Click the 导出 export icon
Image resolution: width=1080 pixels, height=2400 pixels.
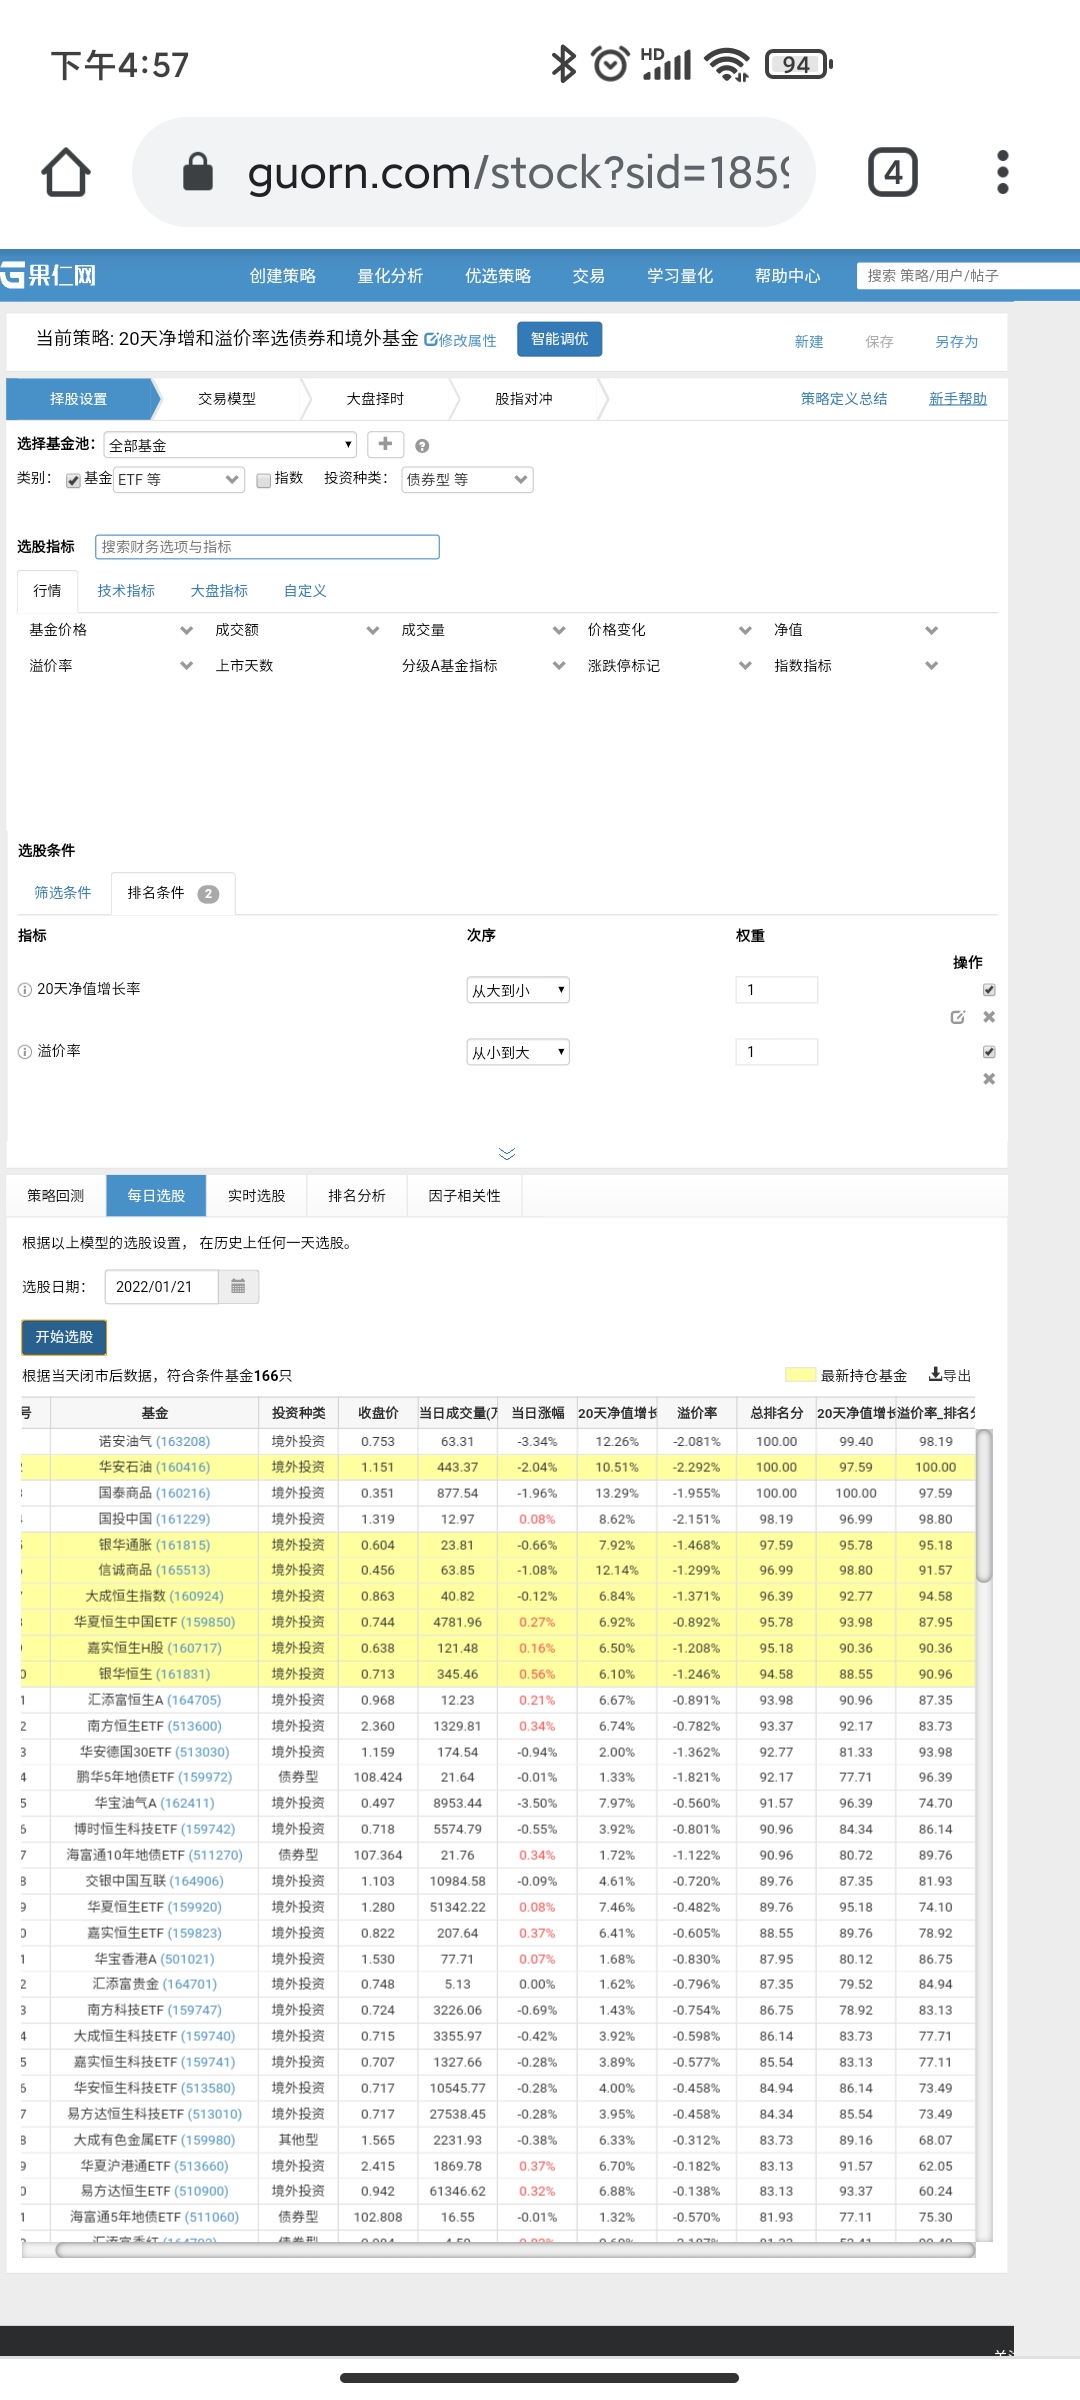pos(950,1375)
